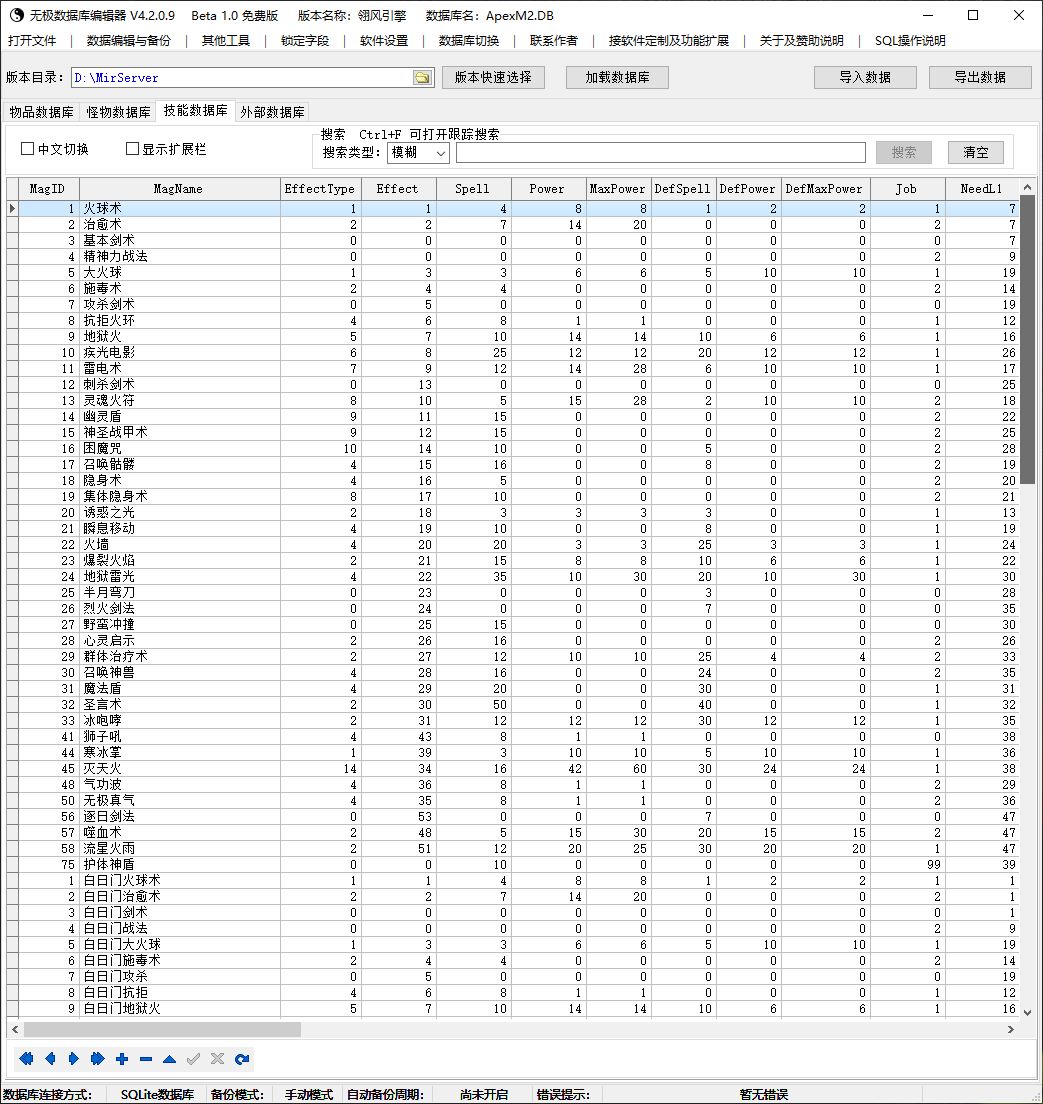1043x1104 pixels.
Task: Open 软件设置 menu
Action: coord(384,41)
